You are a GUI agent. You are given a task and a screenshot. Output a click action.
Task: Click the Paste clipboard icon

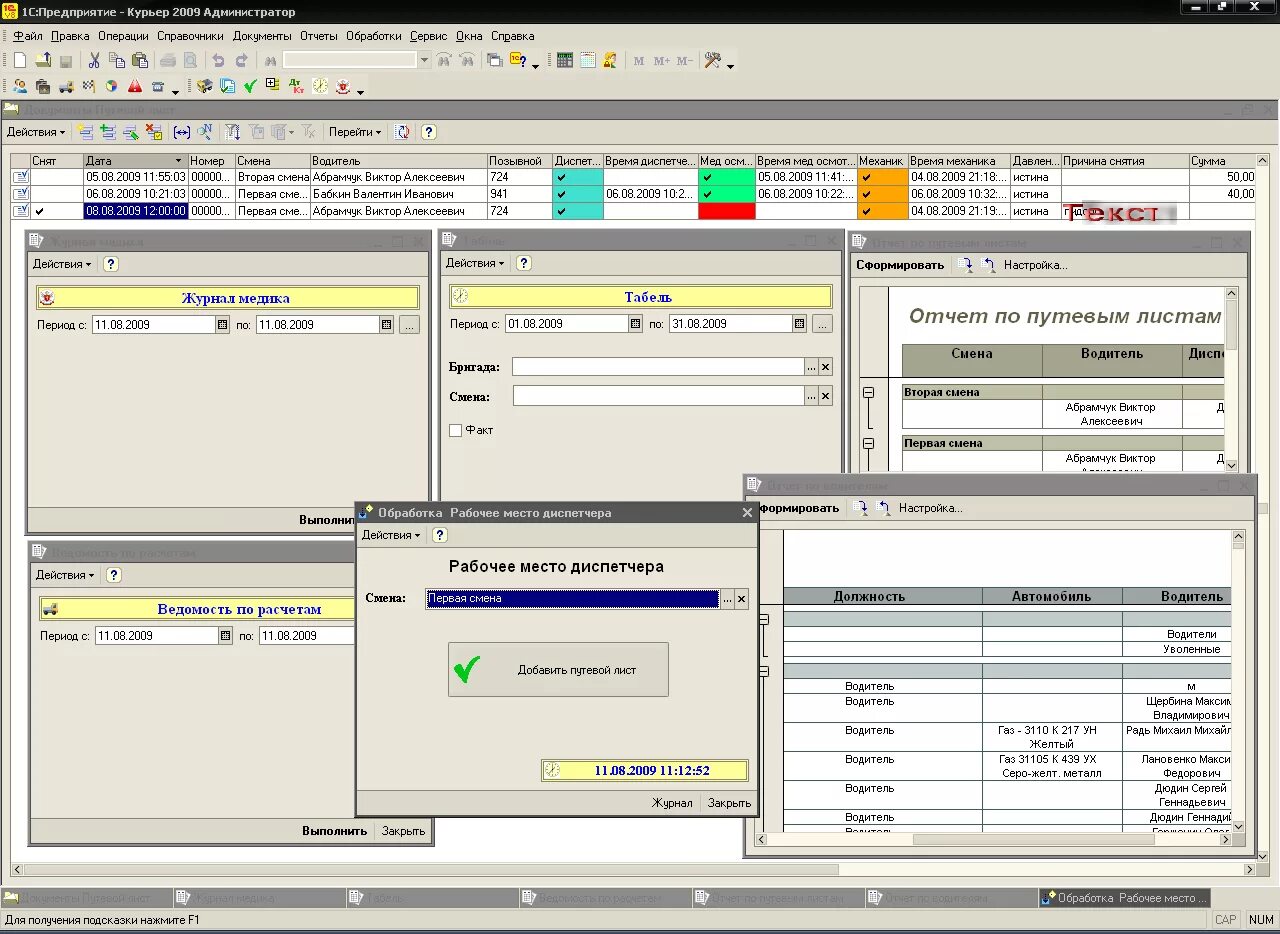coord(140,61)
